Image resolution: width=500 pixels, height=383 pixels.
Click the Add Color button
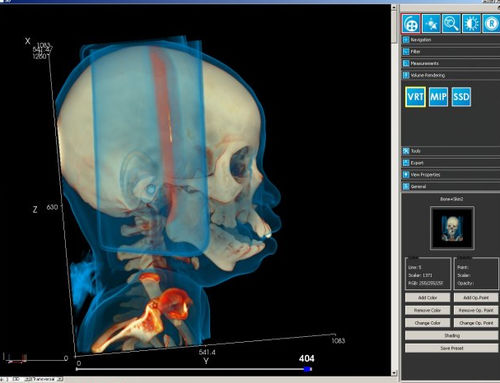[427, 297]
